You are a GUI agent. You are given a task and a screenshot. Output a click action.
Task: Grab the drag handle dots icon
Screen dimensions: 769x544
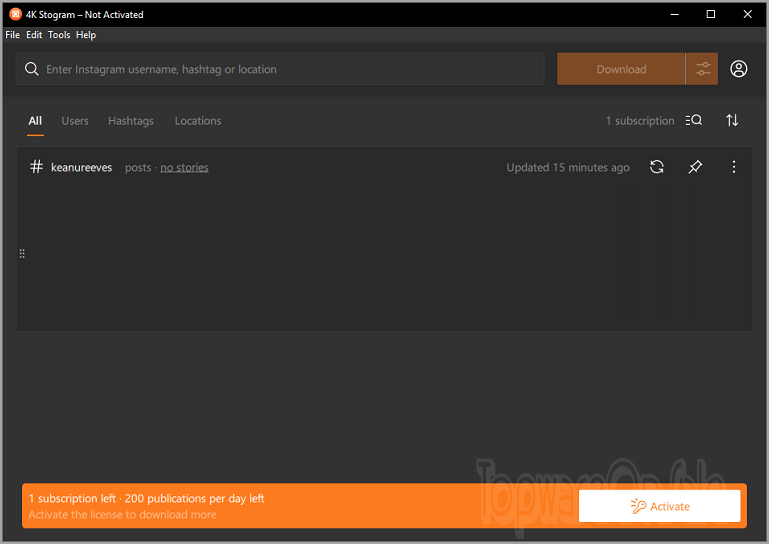tap(22, 253)
